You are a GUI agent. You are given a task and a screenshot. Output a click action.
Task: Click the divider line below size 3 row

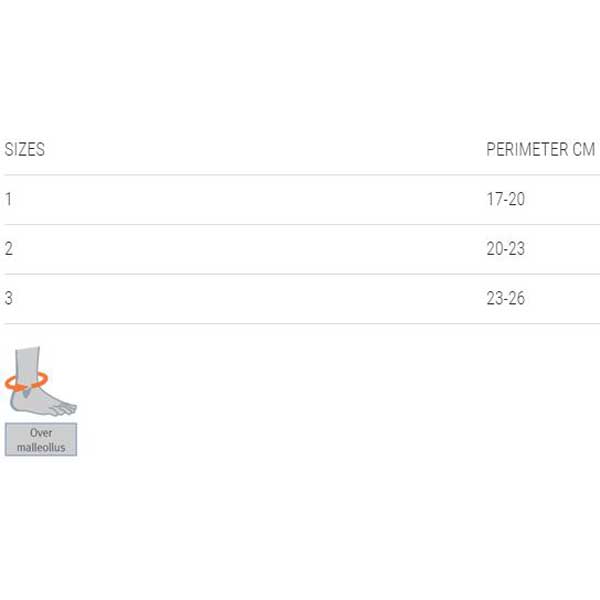coord(302,323)
